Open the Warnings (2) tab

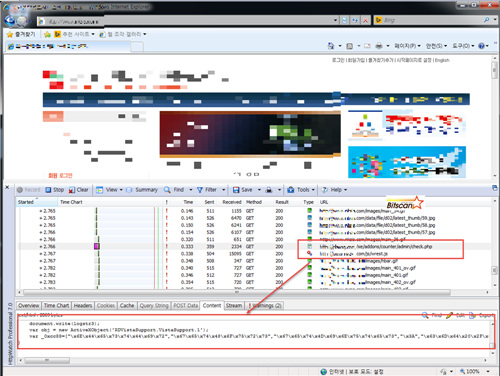point(264,306)
